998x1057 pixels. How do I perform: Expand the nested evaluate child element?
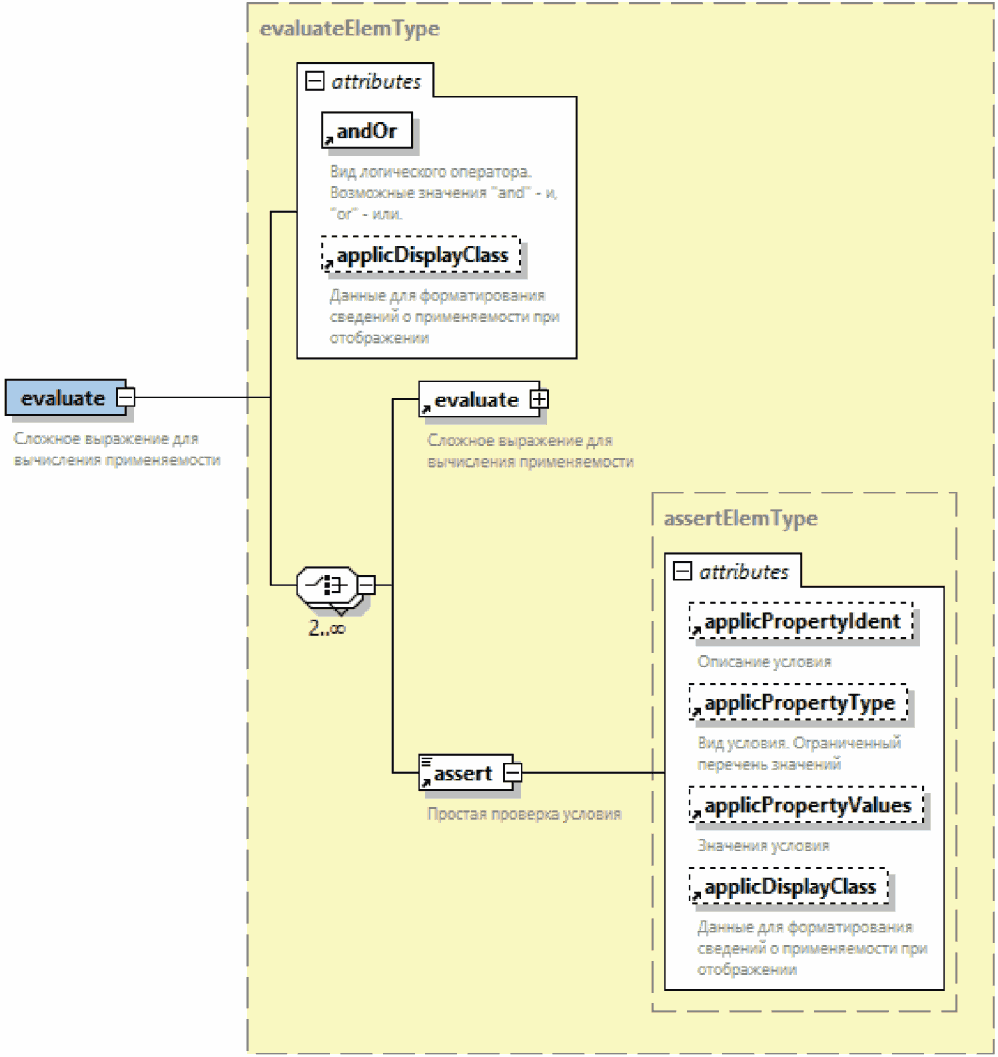coord(539,400)
